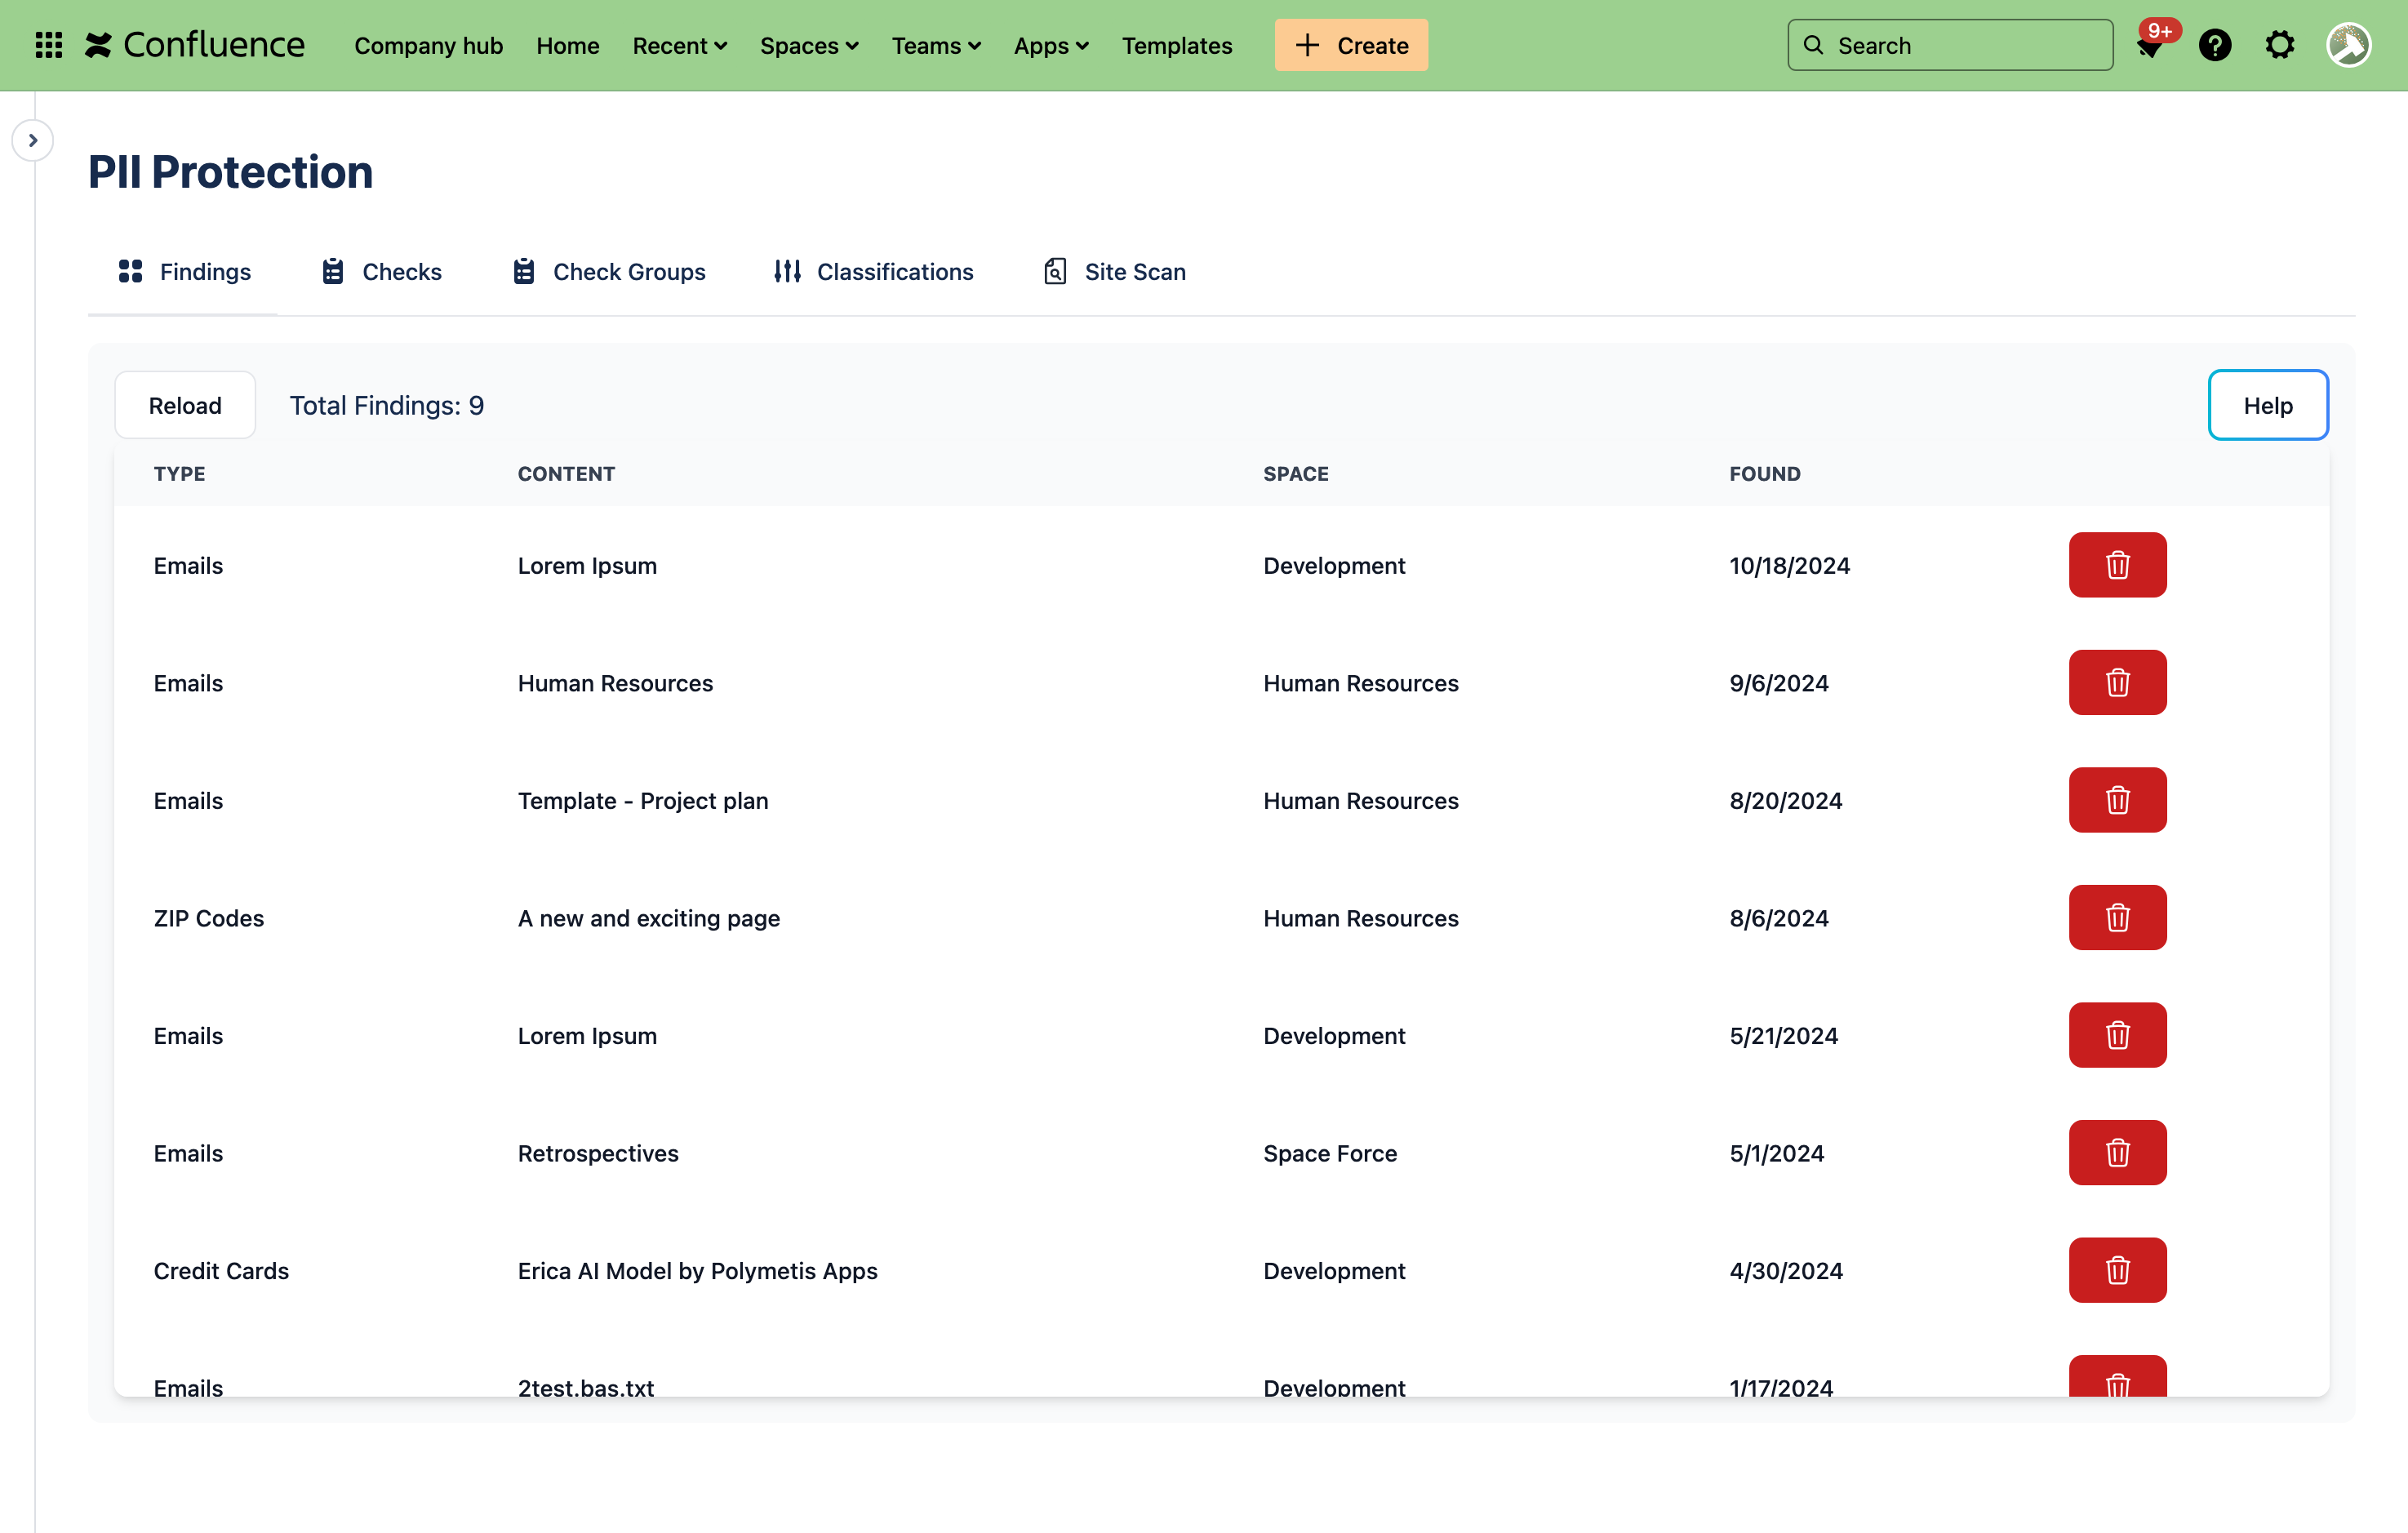
Task: Click the Reload button
Action: 185,405
